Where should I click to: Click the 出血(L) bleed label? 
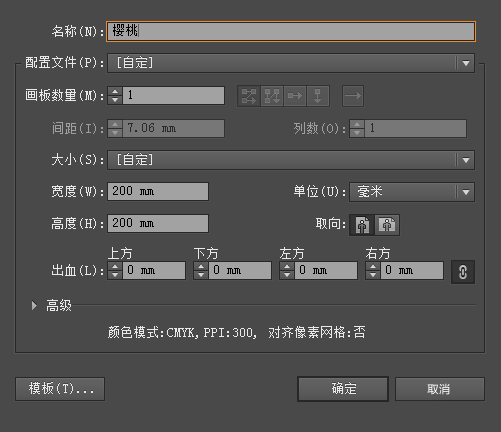coord(77,271)
